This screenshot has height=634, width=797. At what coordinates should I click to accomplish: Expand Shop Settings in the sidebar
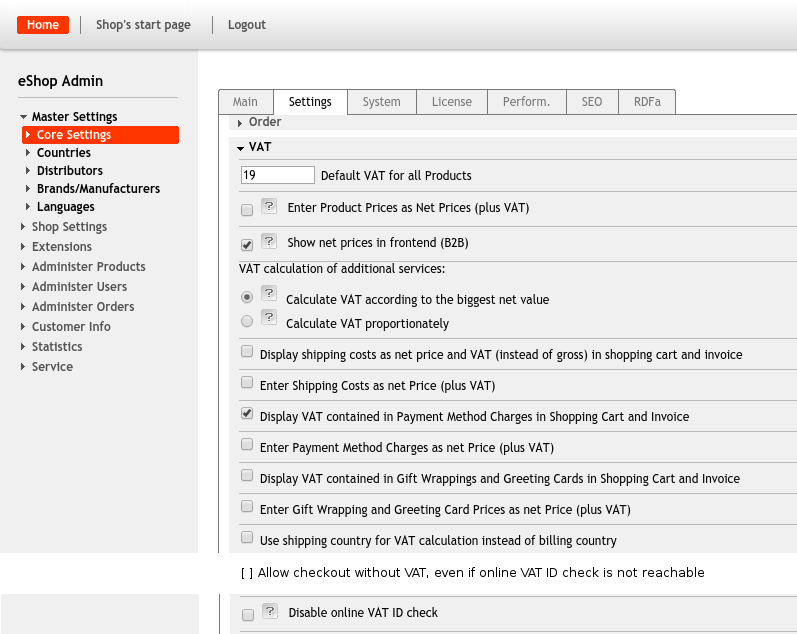pos(68,227)
